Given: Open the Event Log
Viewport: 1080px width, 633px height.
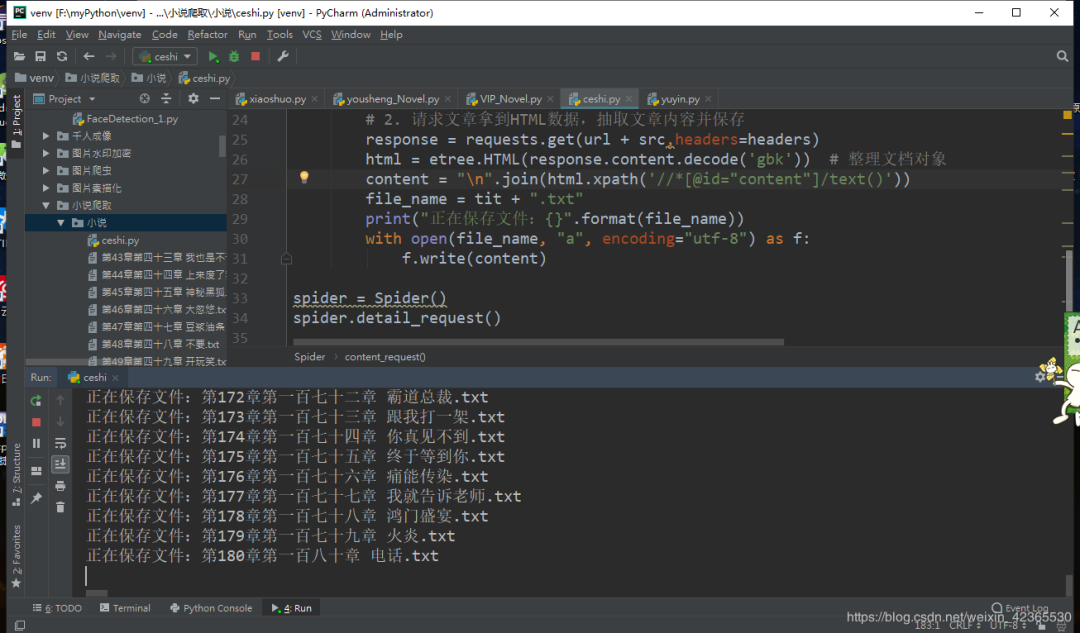Looking at the screenshot, I should [x=1019, y=608].
